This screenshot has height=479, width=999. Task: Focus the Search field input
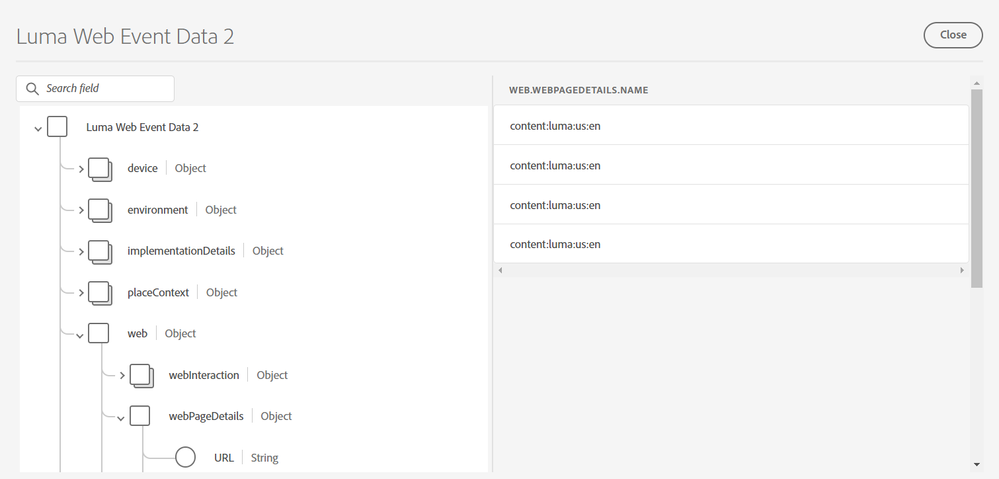[105, 89]
